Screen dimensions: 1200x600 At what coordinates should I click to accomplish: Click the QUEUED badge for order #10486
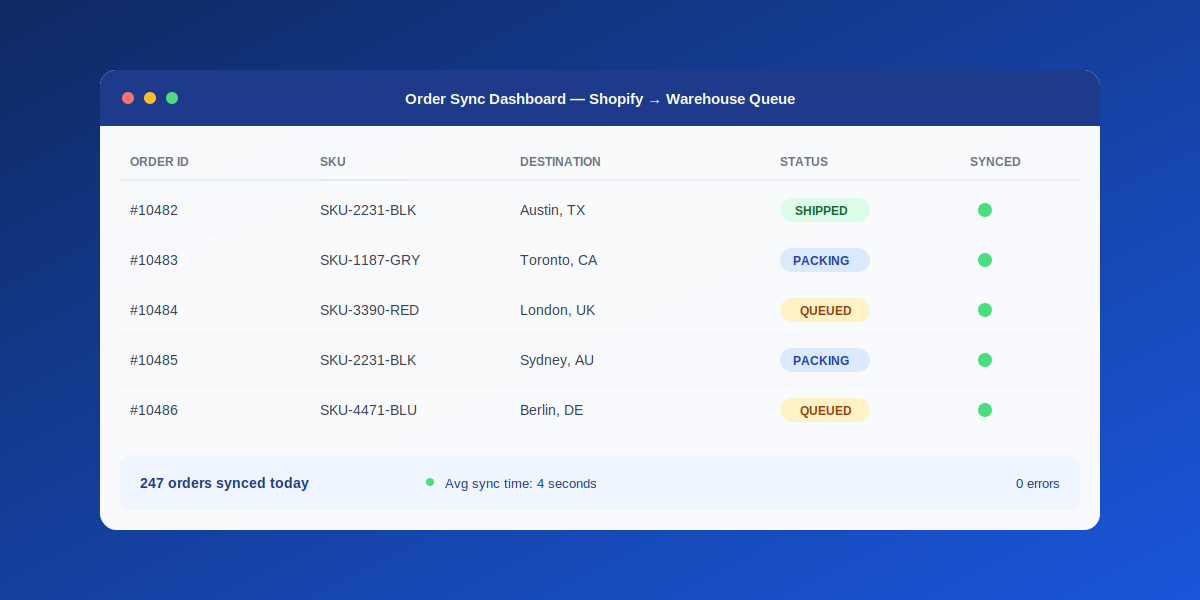click(825, 410)
